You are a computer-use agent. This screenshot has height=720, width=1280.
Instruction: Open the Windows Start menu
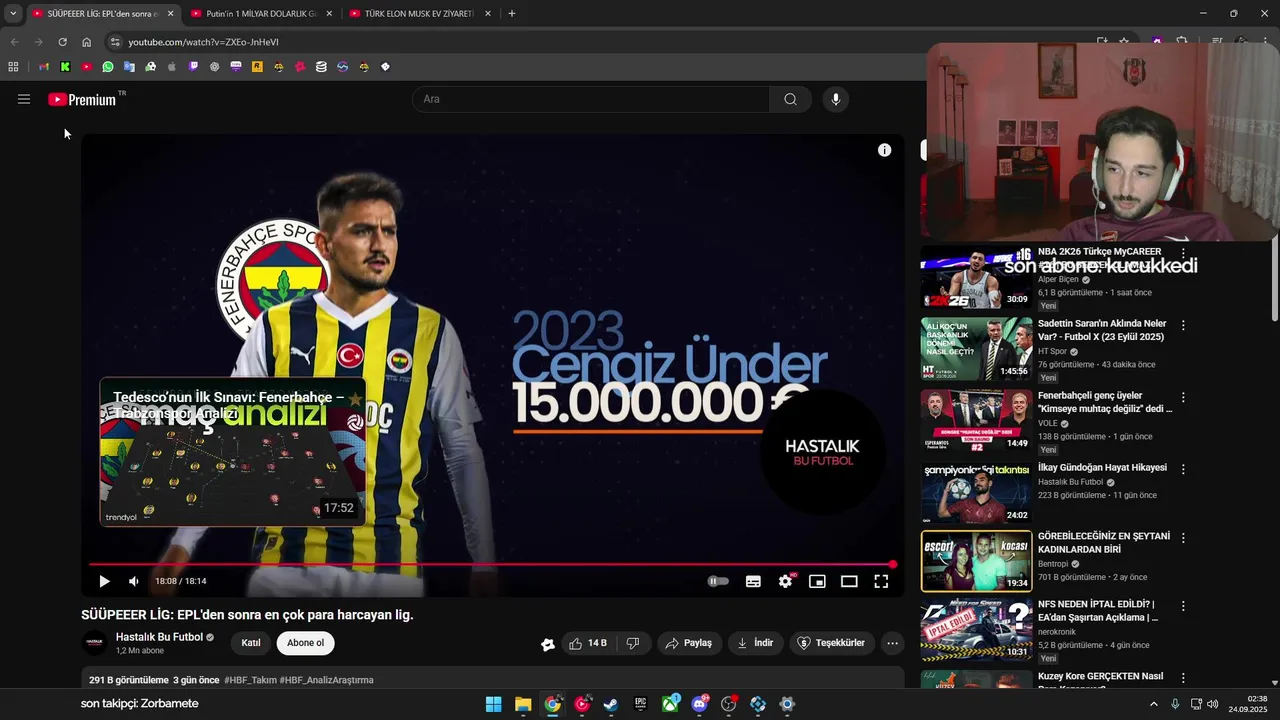[493, 704]
